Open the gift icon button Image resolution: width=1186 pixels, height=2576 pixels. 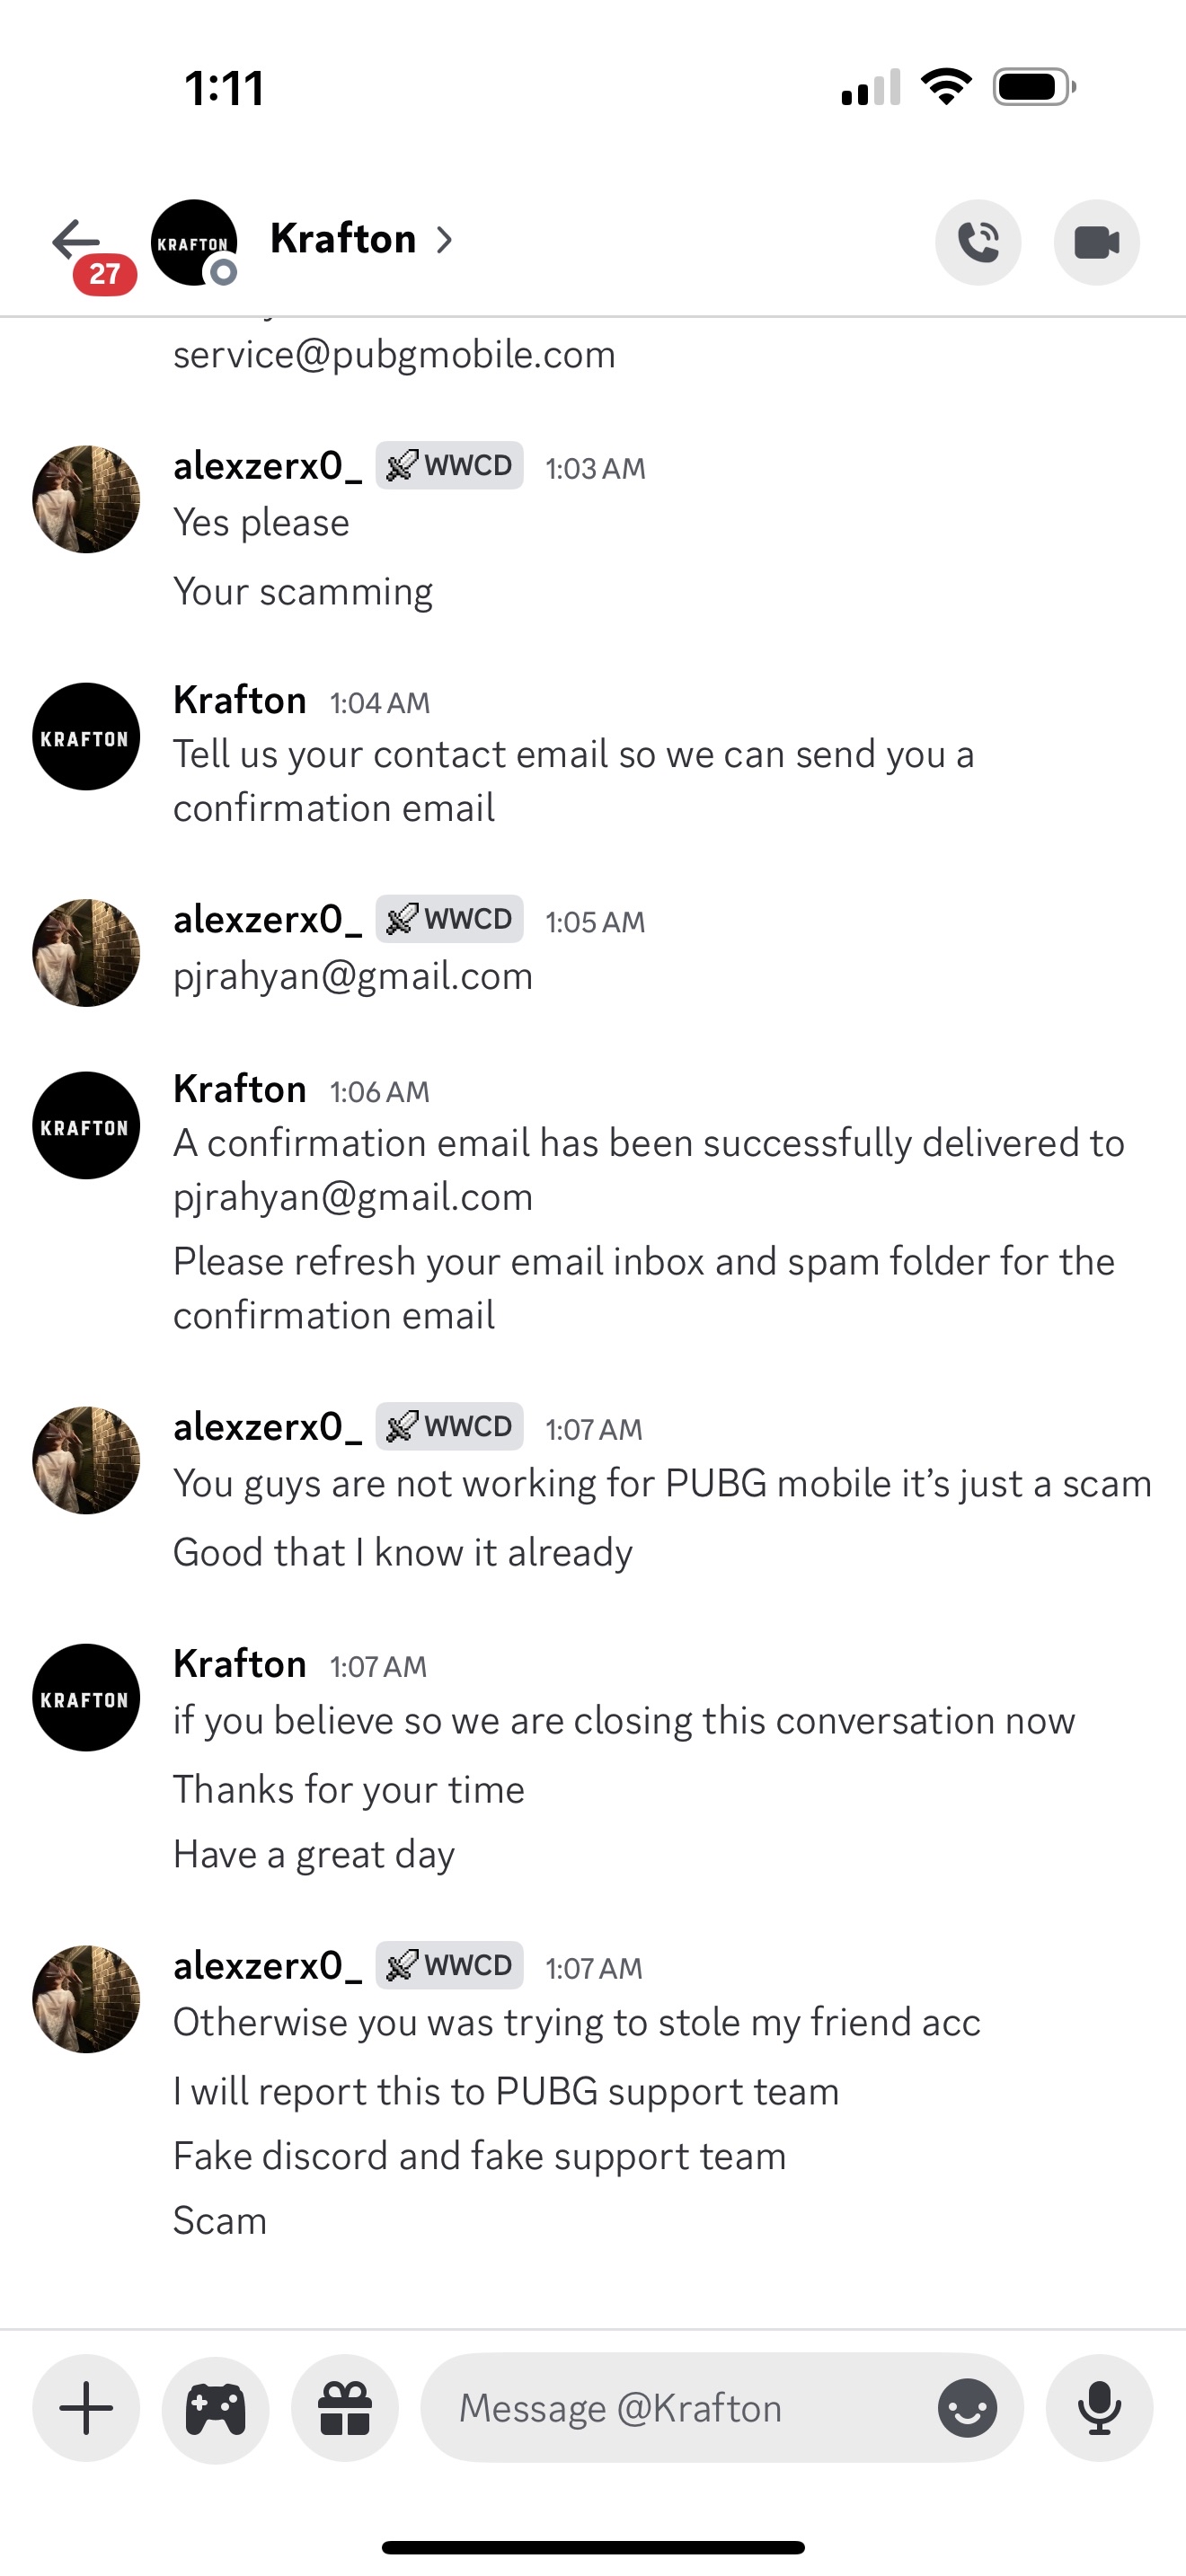click(345, 2407)
